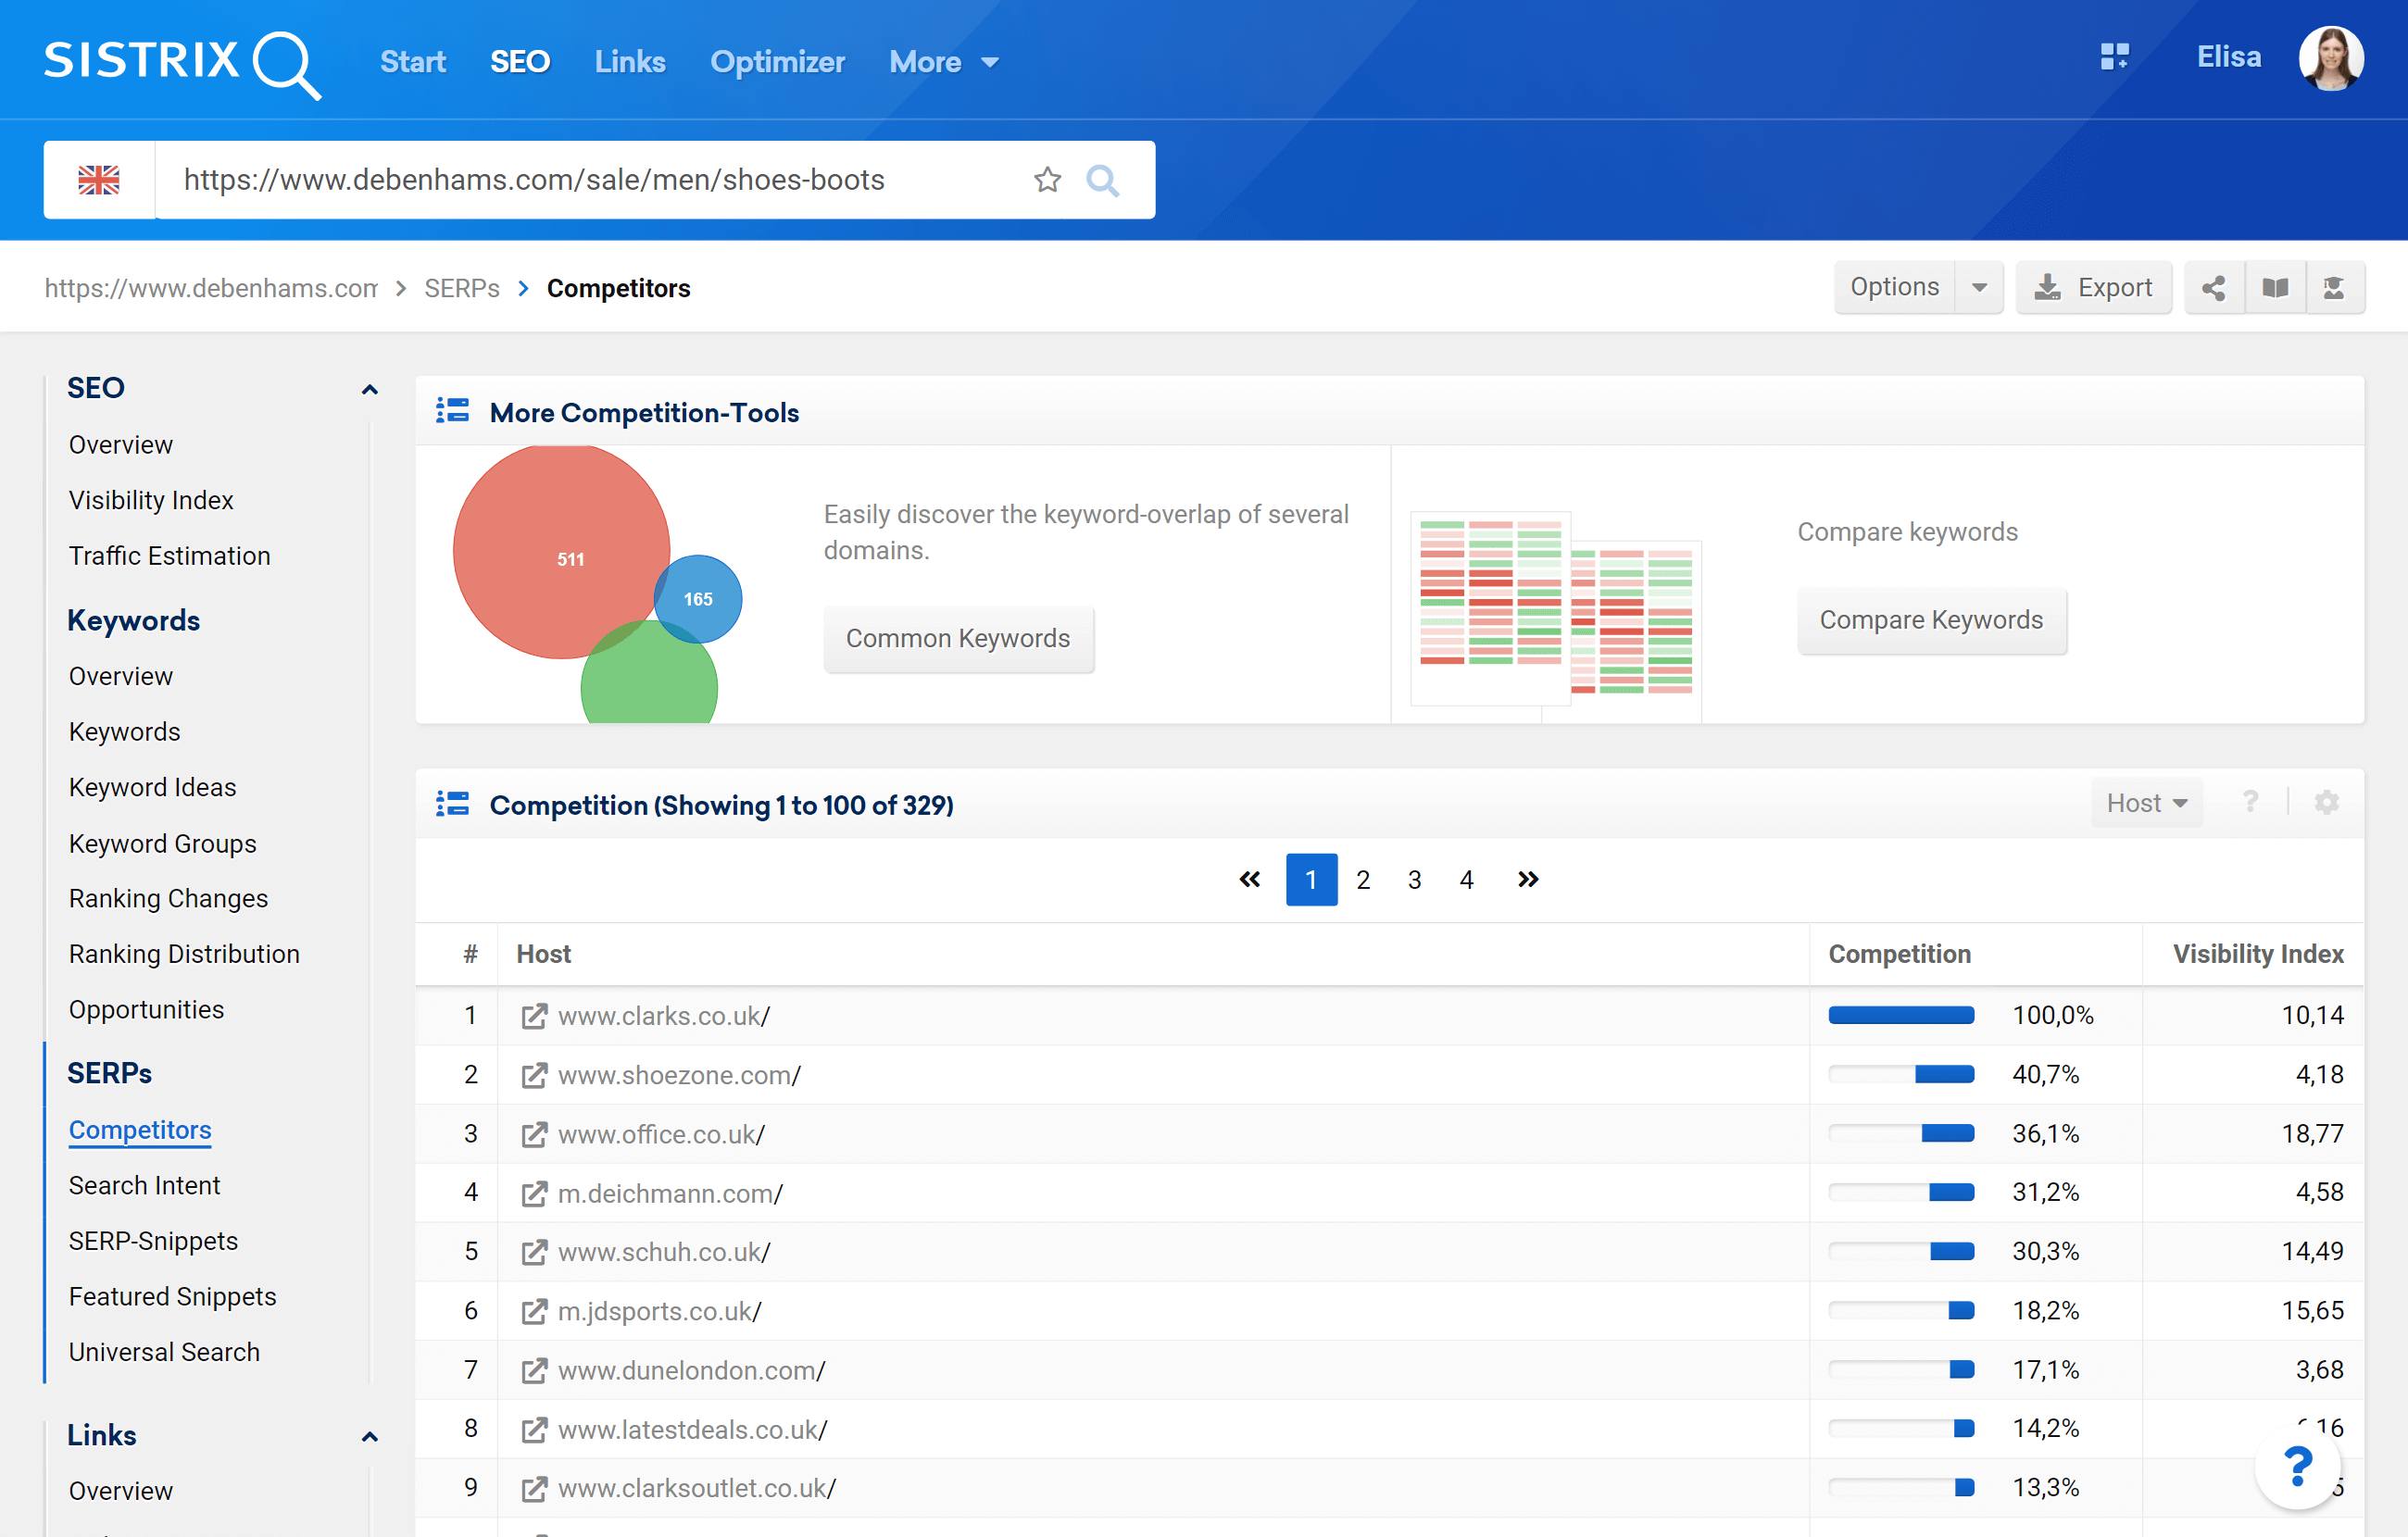Sort by the Competition column header

coord(1899,954)
